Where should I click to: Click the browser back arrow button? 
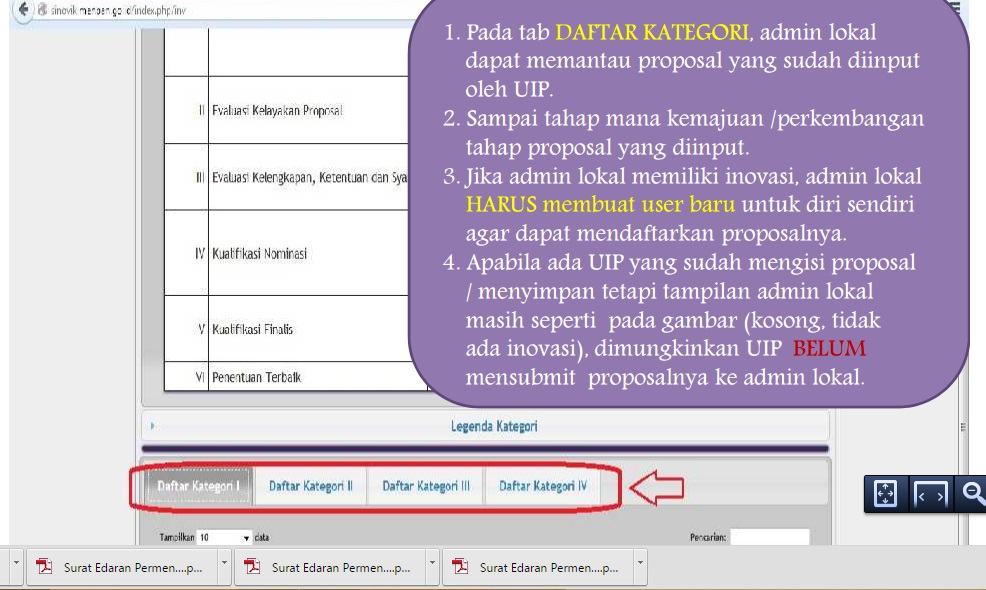click(23, 10)
